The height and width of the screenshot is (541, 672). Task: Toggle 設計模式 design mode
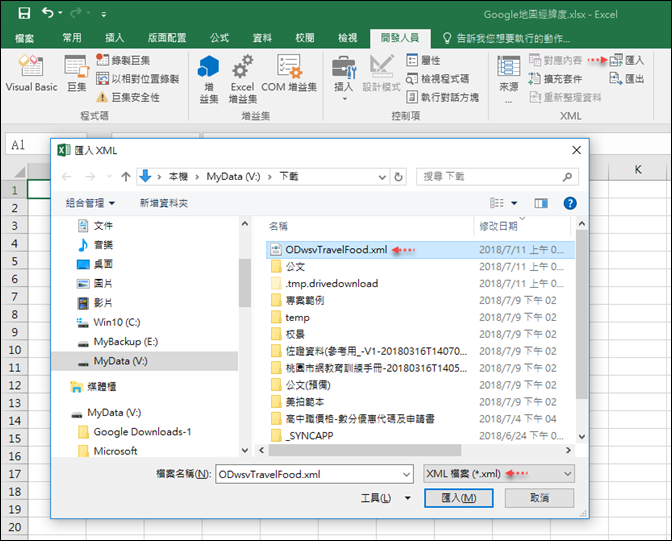(x=381, y=73)
